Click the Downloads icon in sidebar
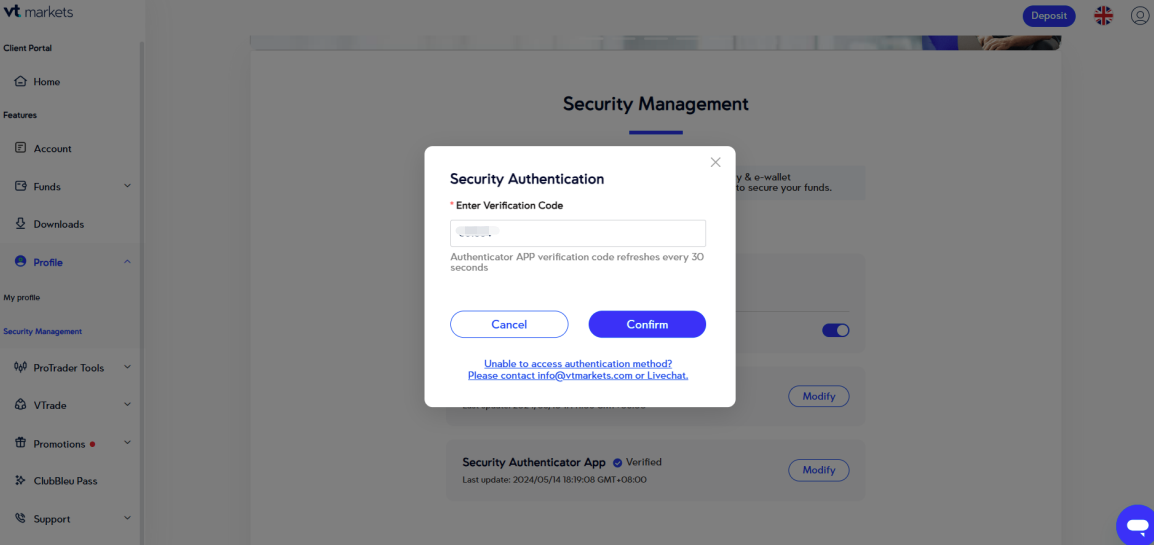The height and width of the screenshot is (545, 1154). 20,224
